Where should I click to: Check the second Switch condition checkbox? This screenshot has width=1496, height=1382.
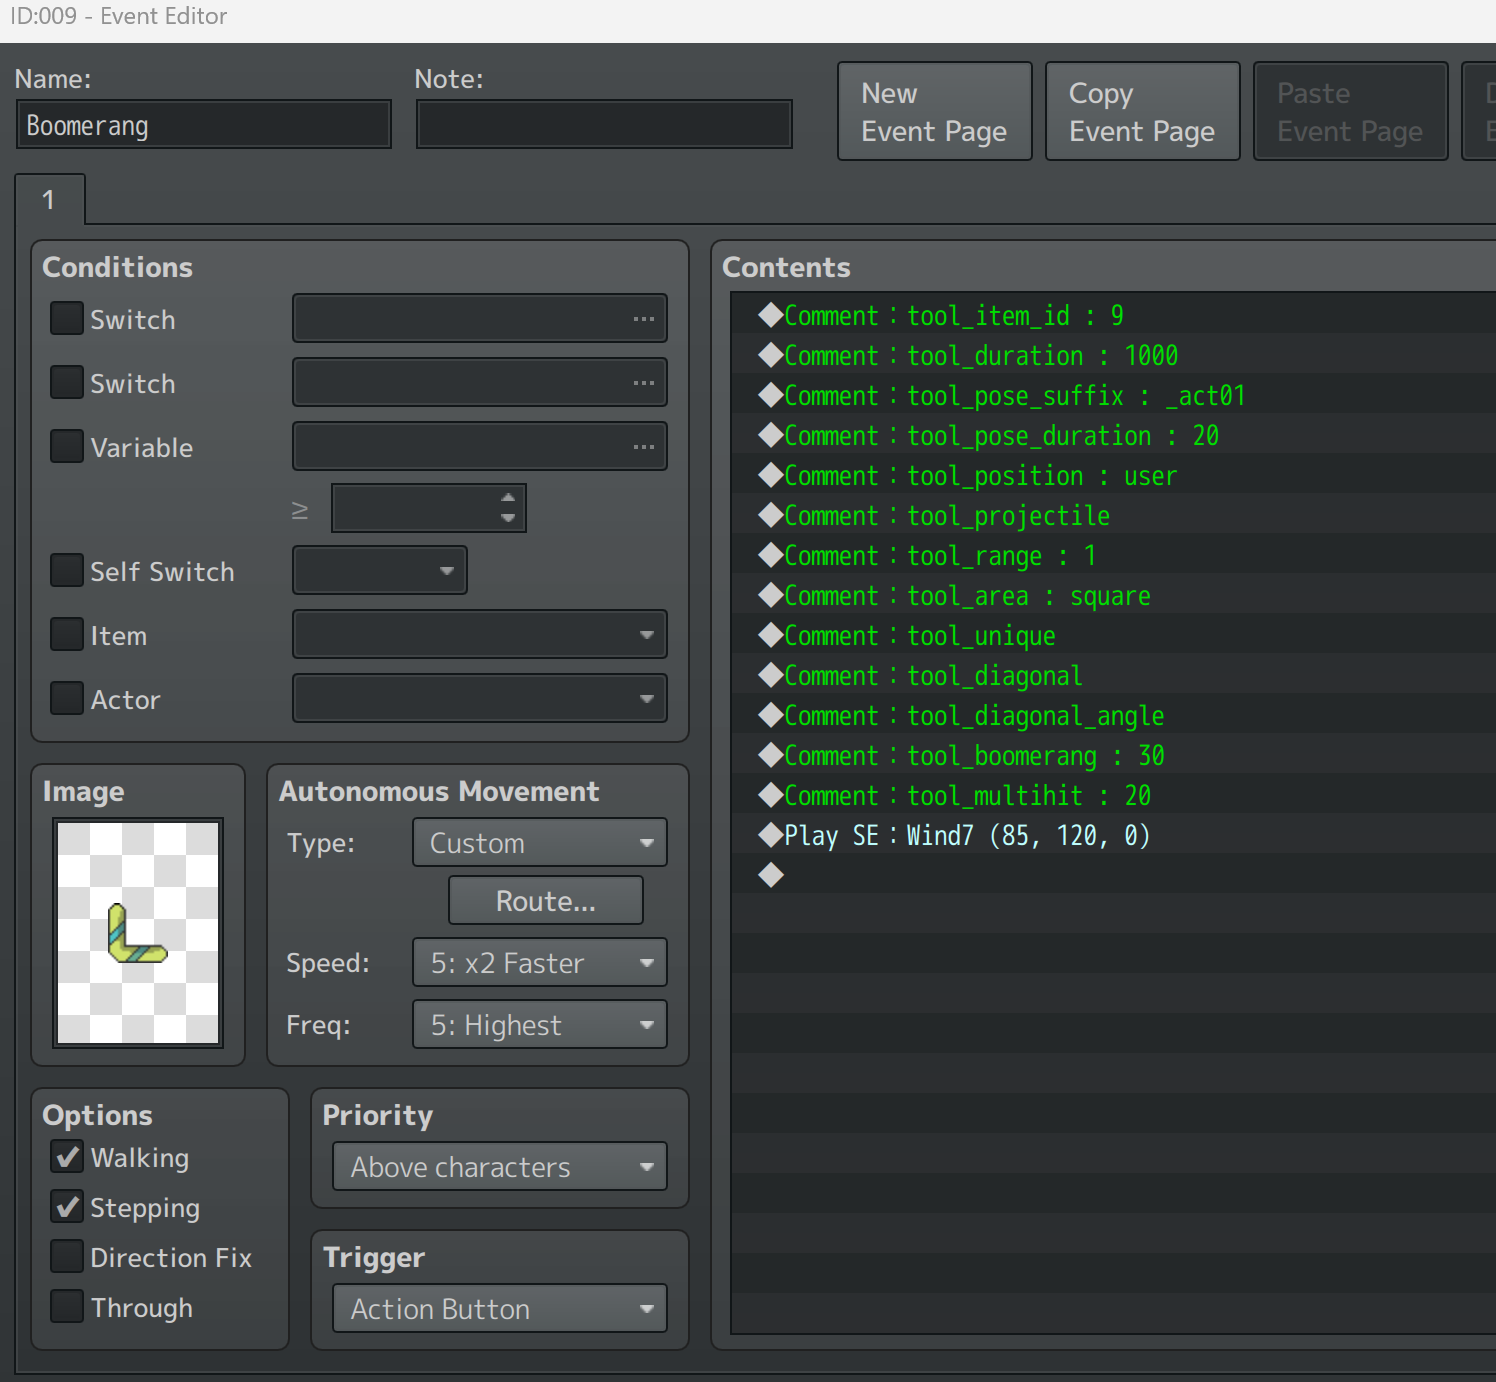(67, 383)
